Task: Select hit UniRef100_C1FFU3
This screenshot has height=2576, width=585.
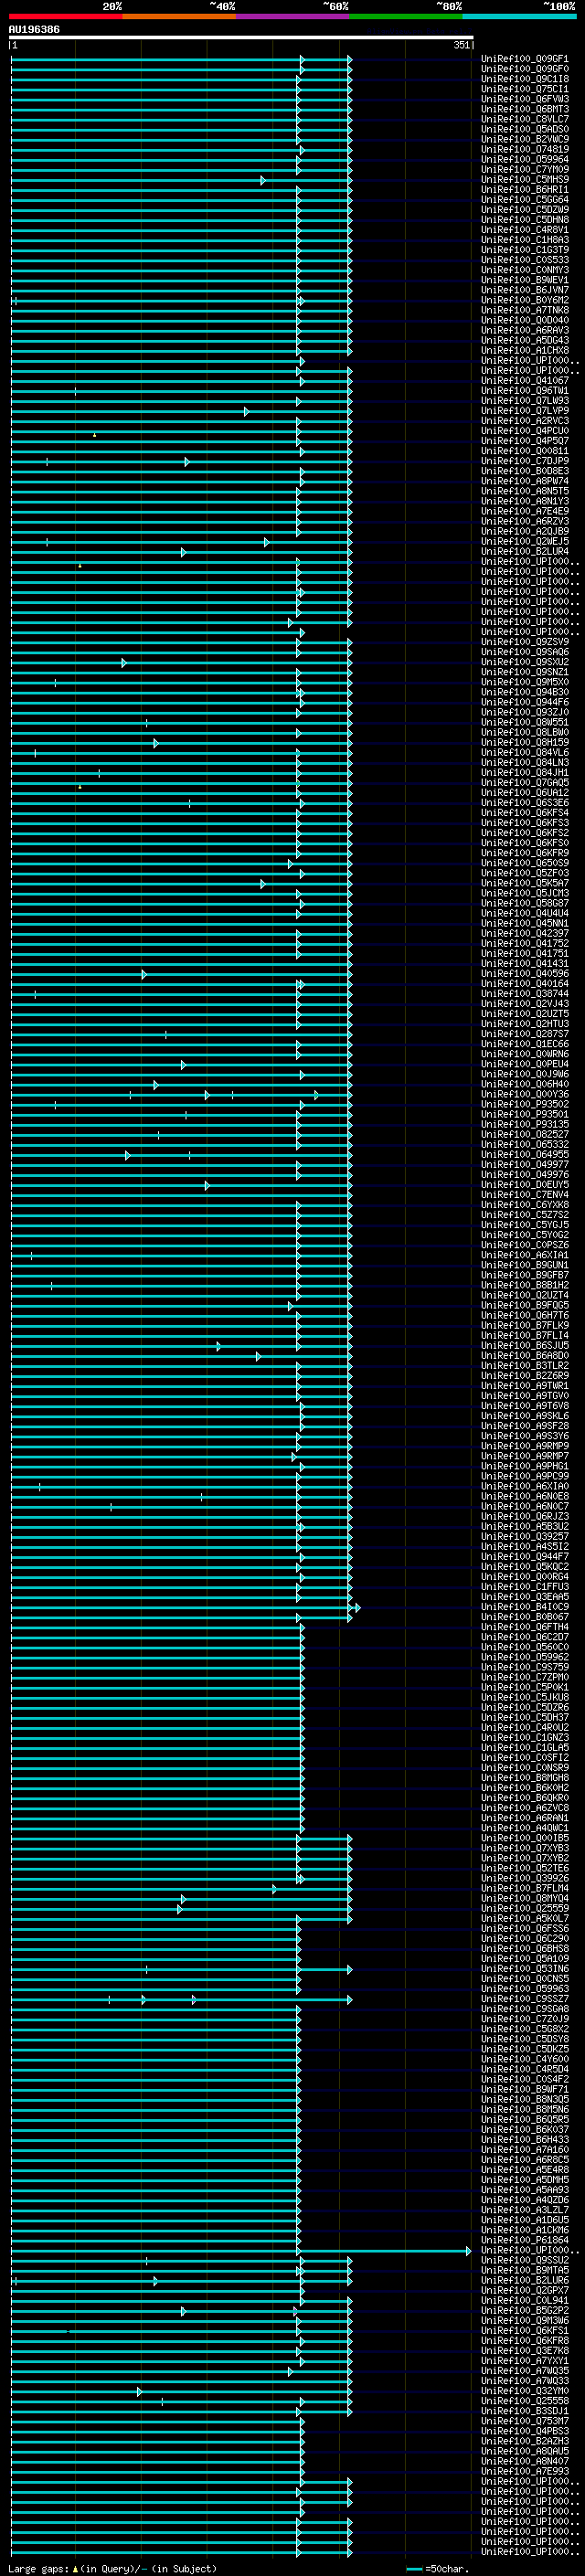Action: pyautogui.click(x=525, y=1586)
